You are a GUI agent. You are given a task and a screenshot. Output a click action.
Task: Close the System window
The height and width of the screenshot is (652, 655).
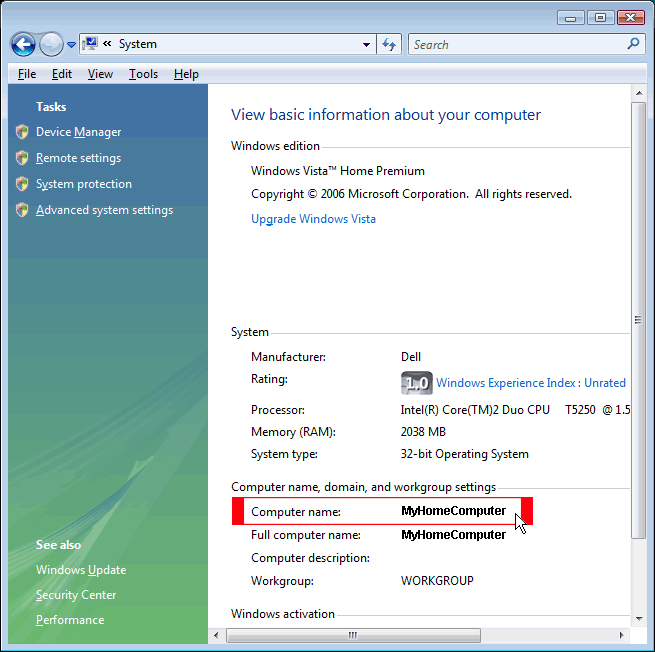pyautogui.click(x=630, y=18)
